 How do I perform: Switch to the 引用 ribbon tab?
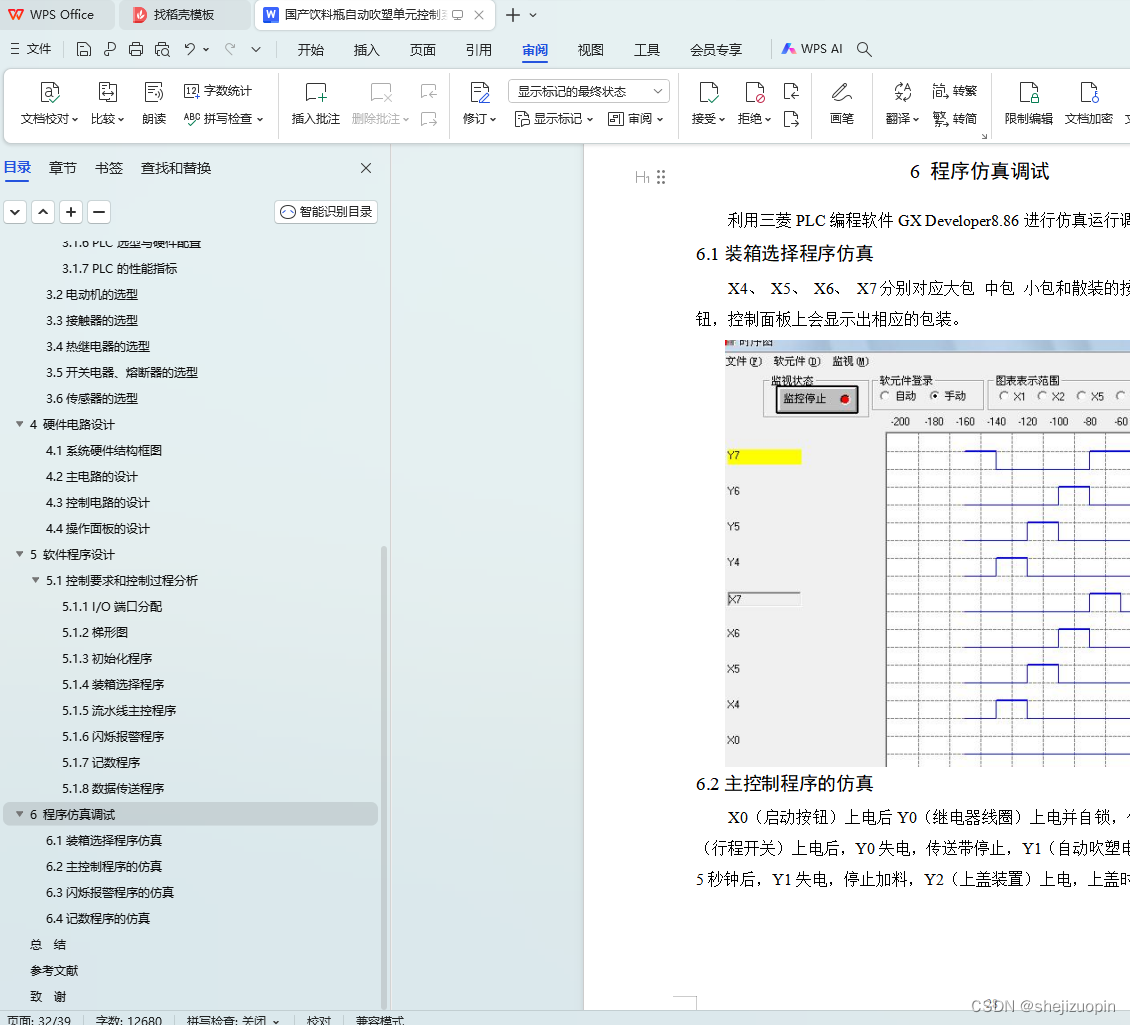click(x=479, y=50)
